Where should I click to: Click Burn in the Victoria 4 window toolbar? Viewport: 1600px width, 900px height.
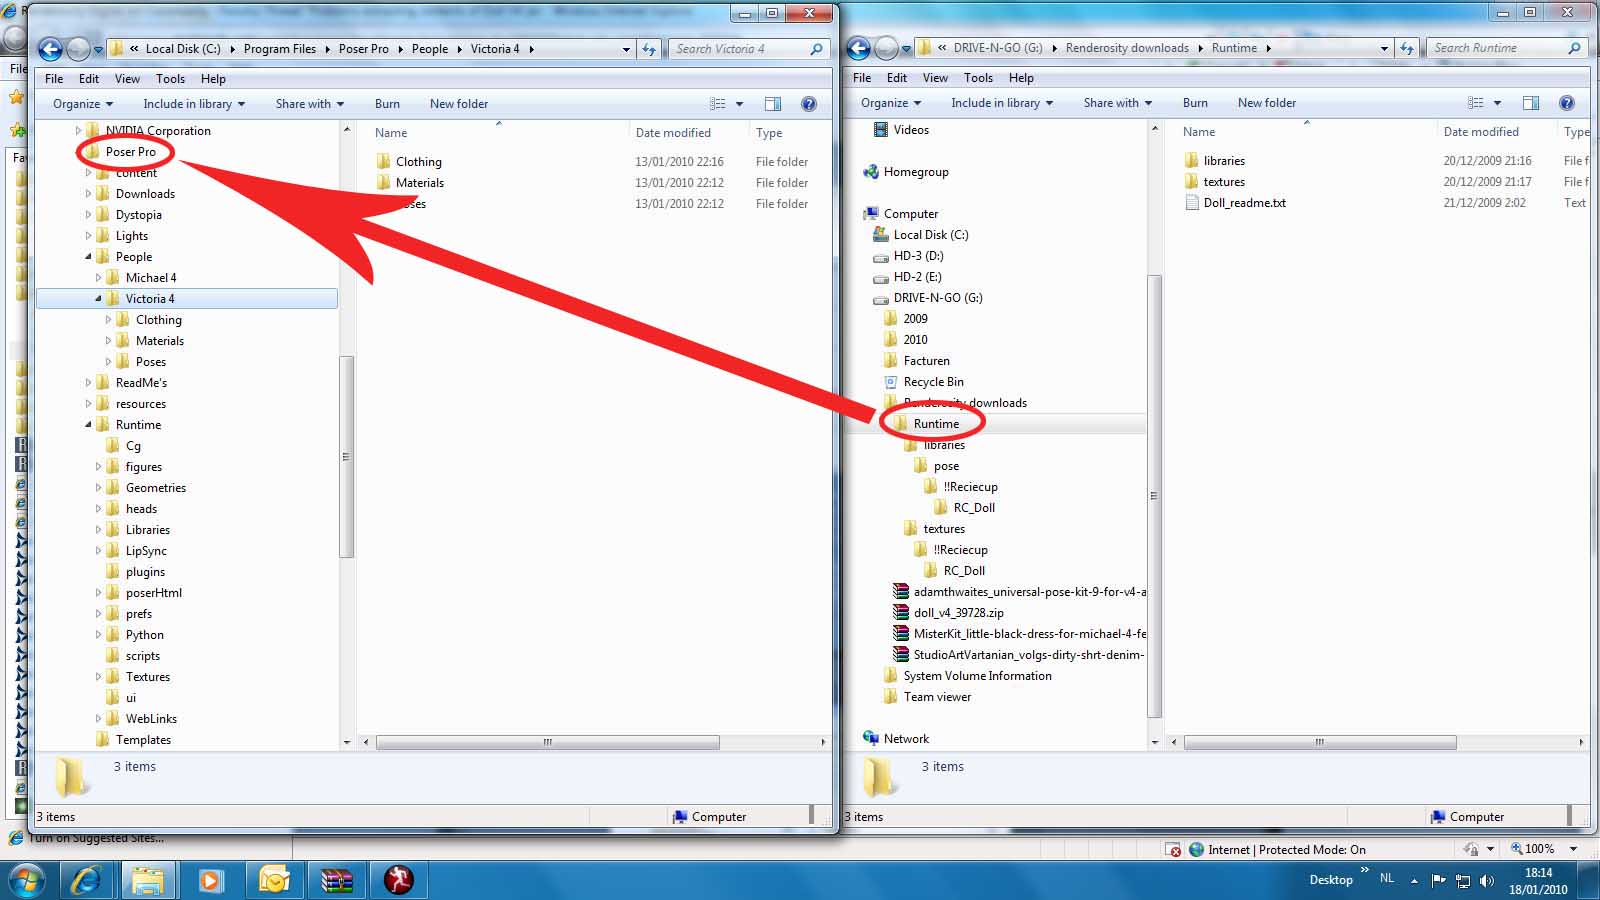(387, 104)
